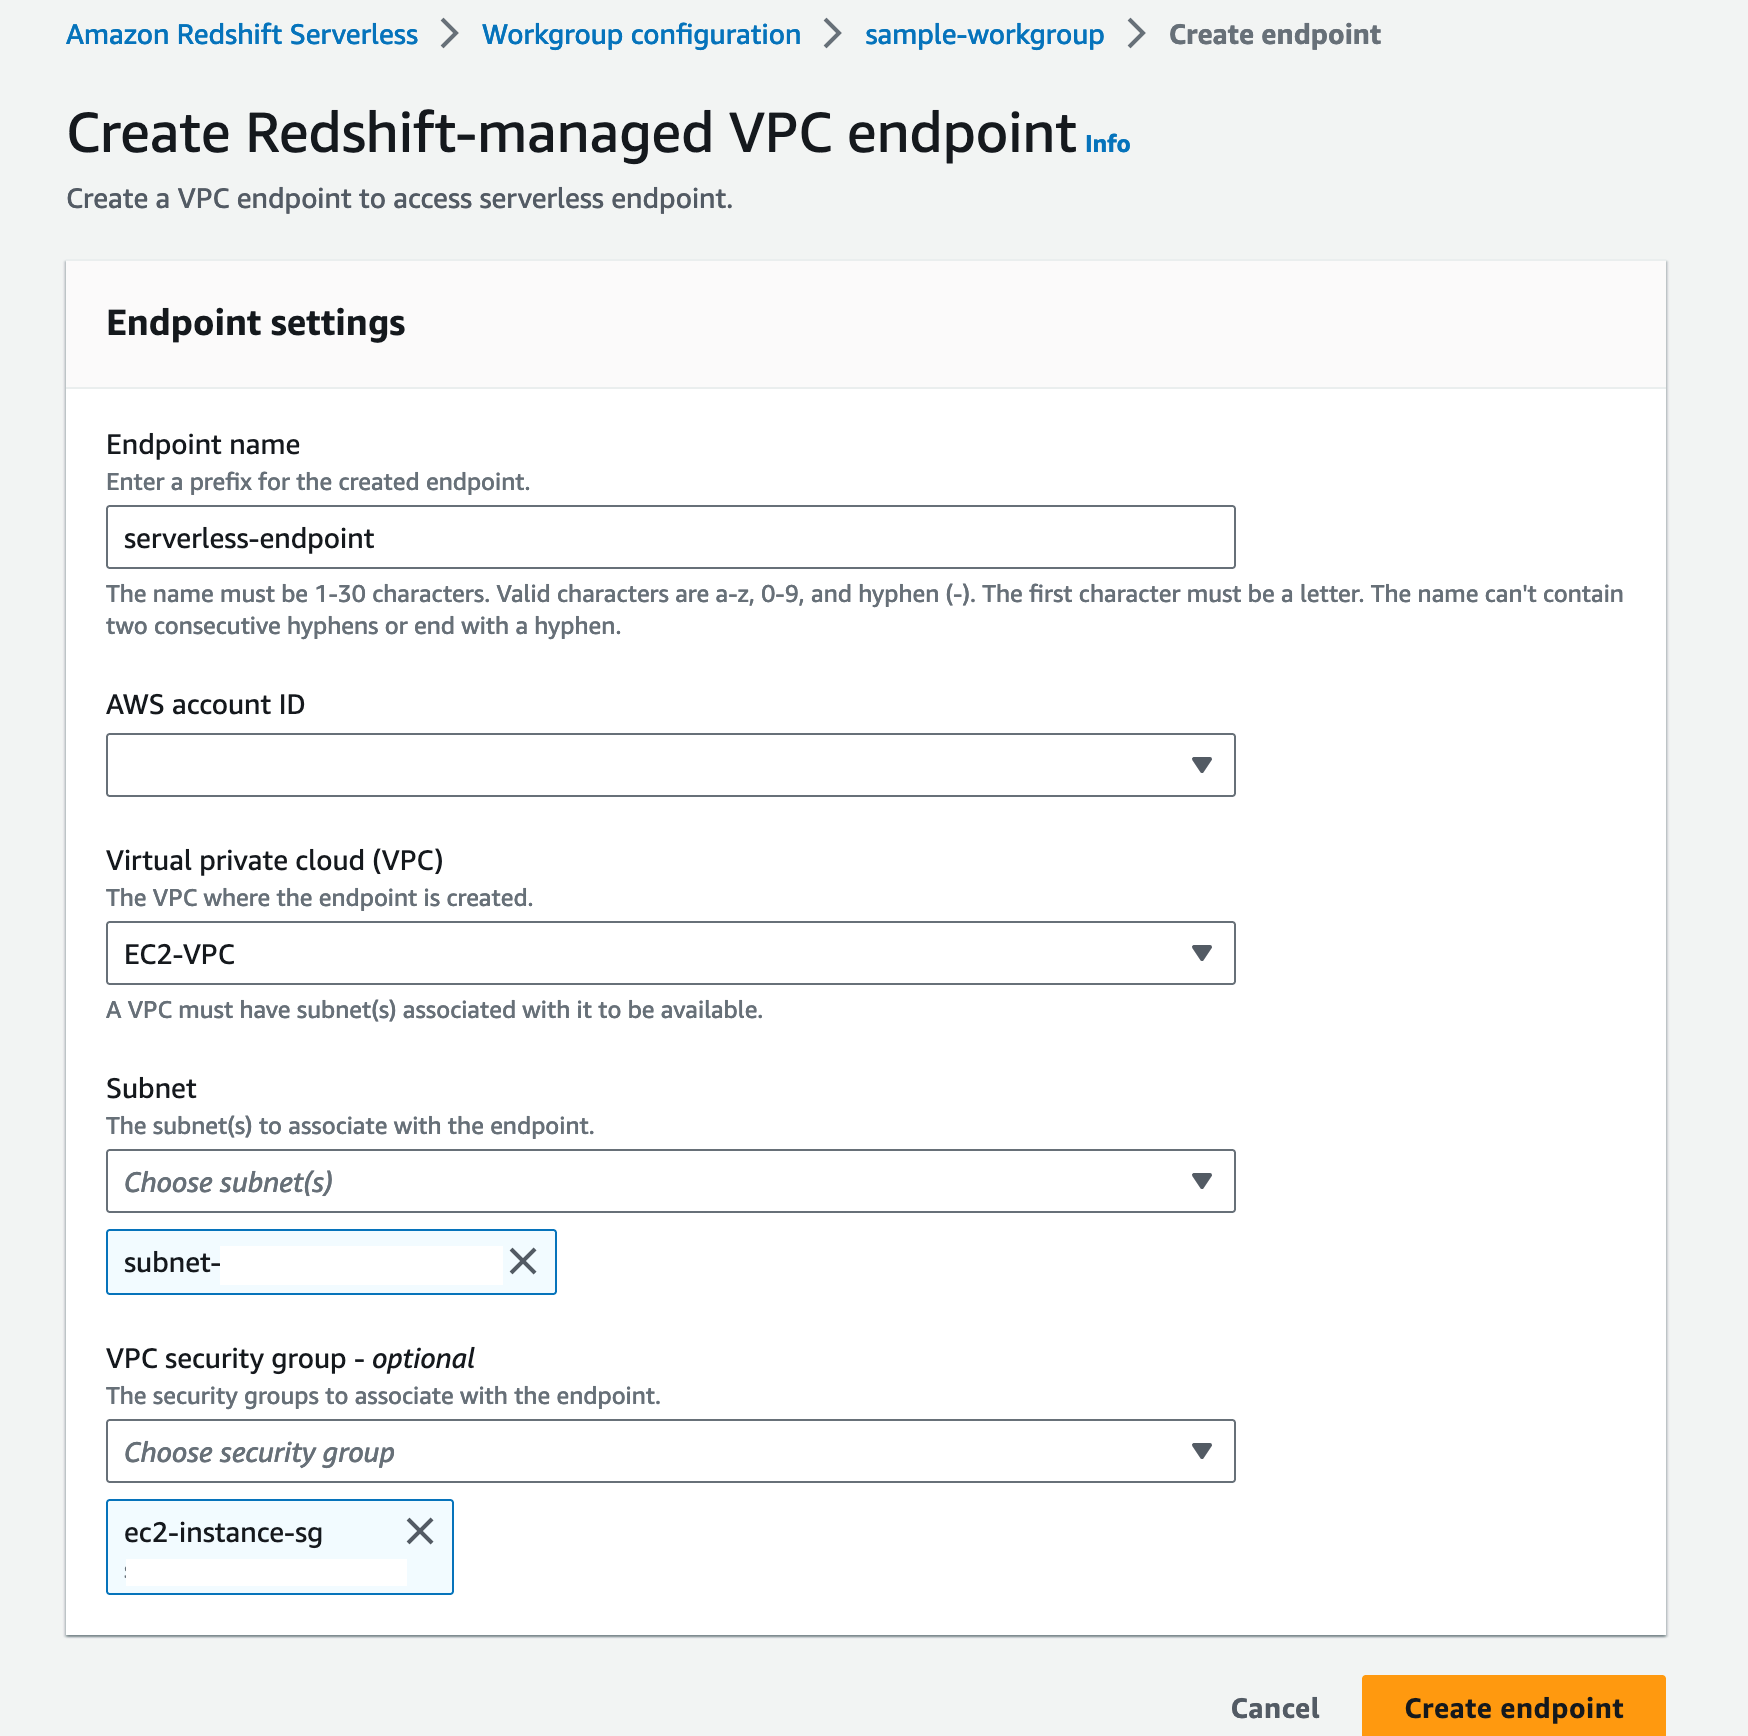The width and height of the screenshot is (1748, 1736).
Task: Click the subnet token label
Action: pyautogui.click(x=172, y=1262)
